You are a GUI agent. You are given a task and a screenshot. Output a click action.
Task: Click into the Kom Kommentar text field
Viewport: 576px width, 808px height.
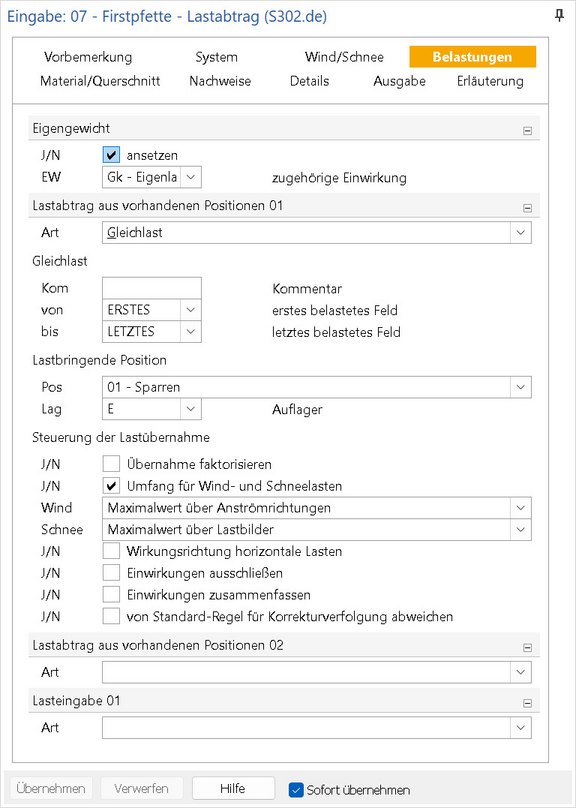pyautogui.click(x=152, y=288)
